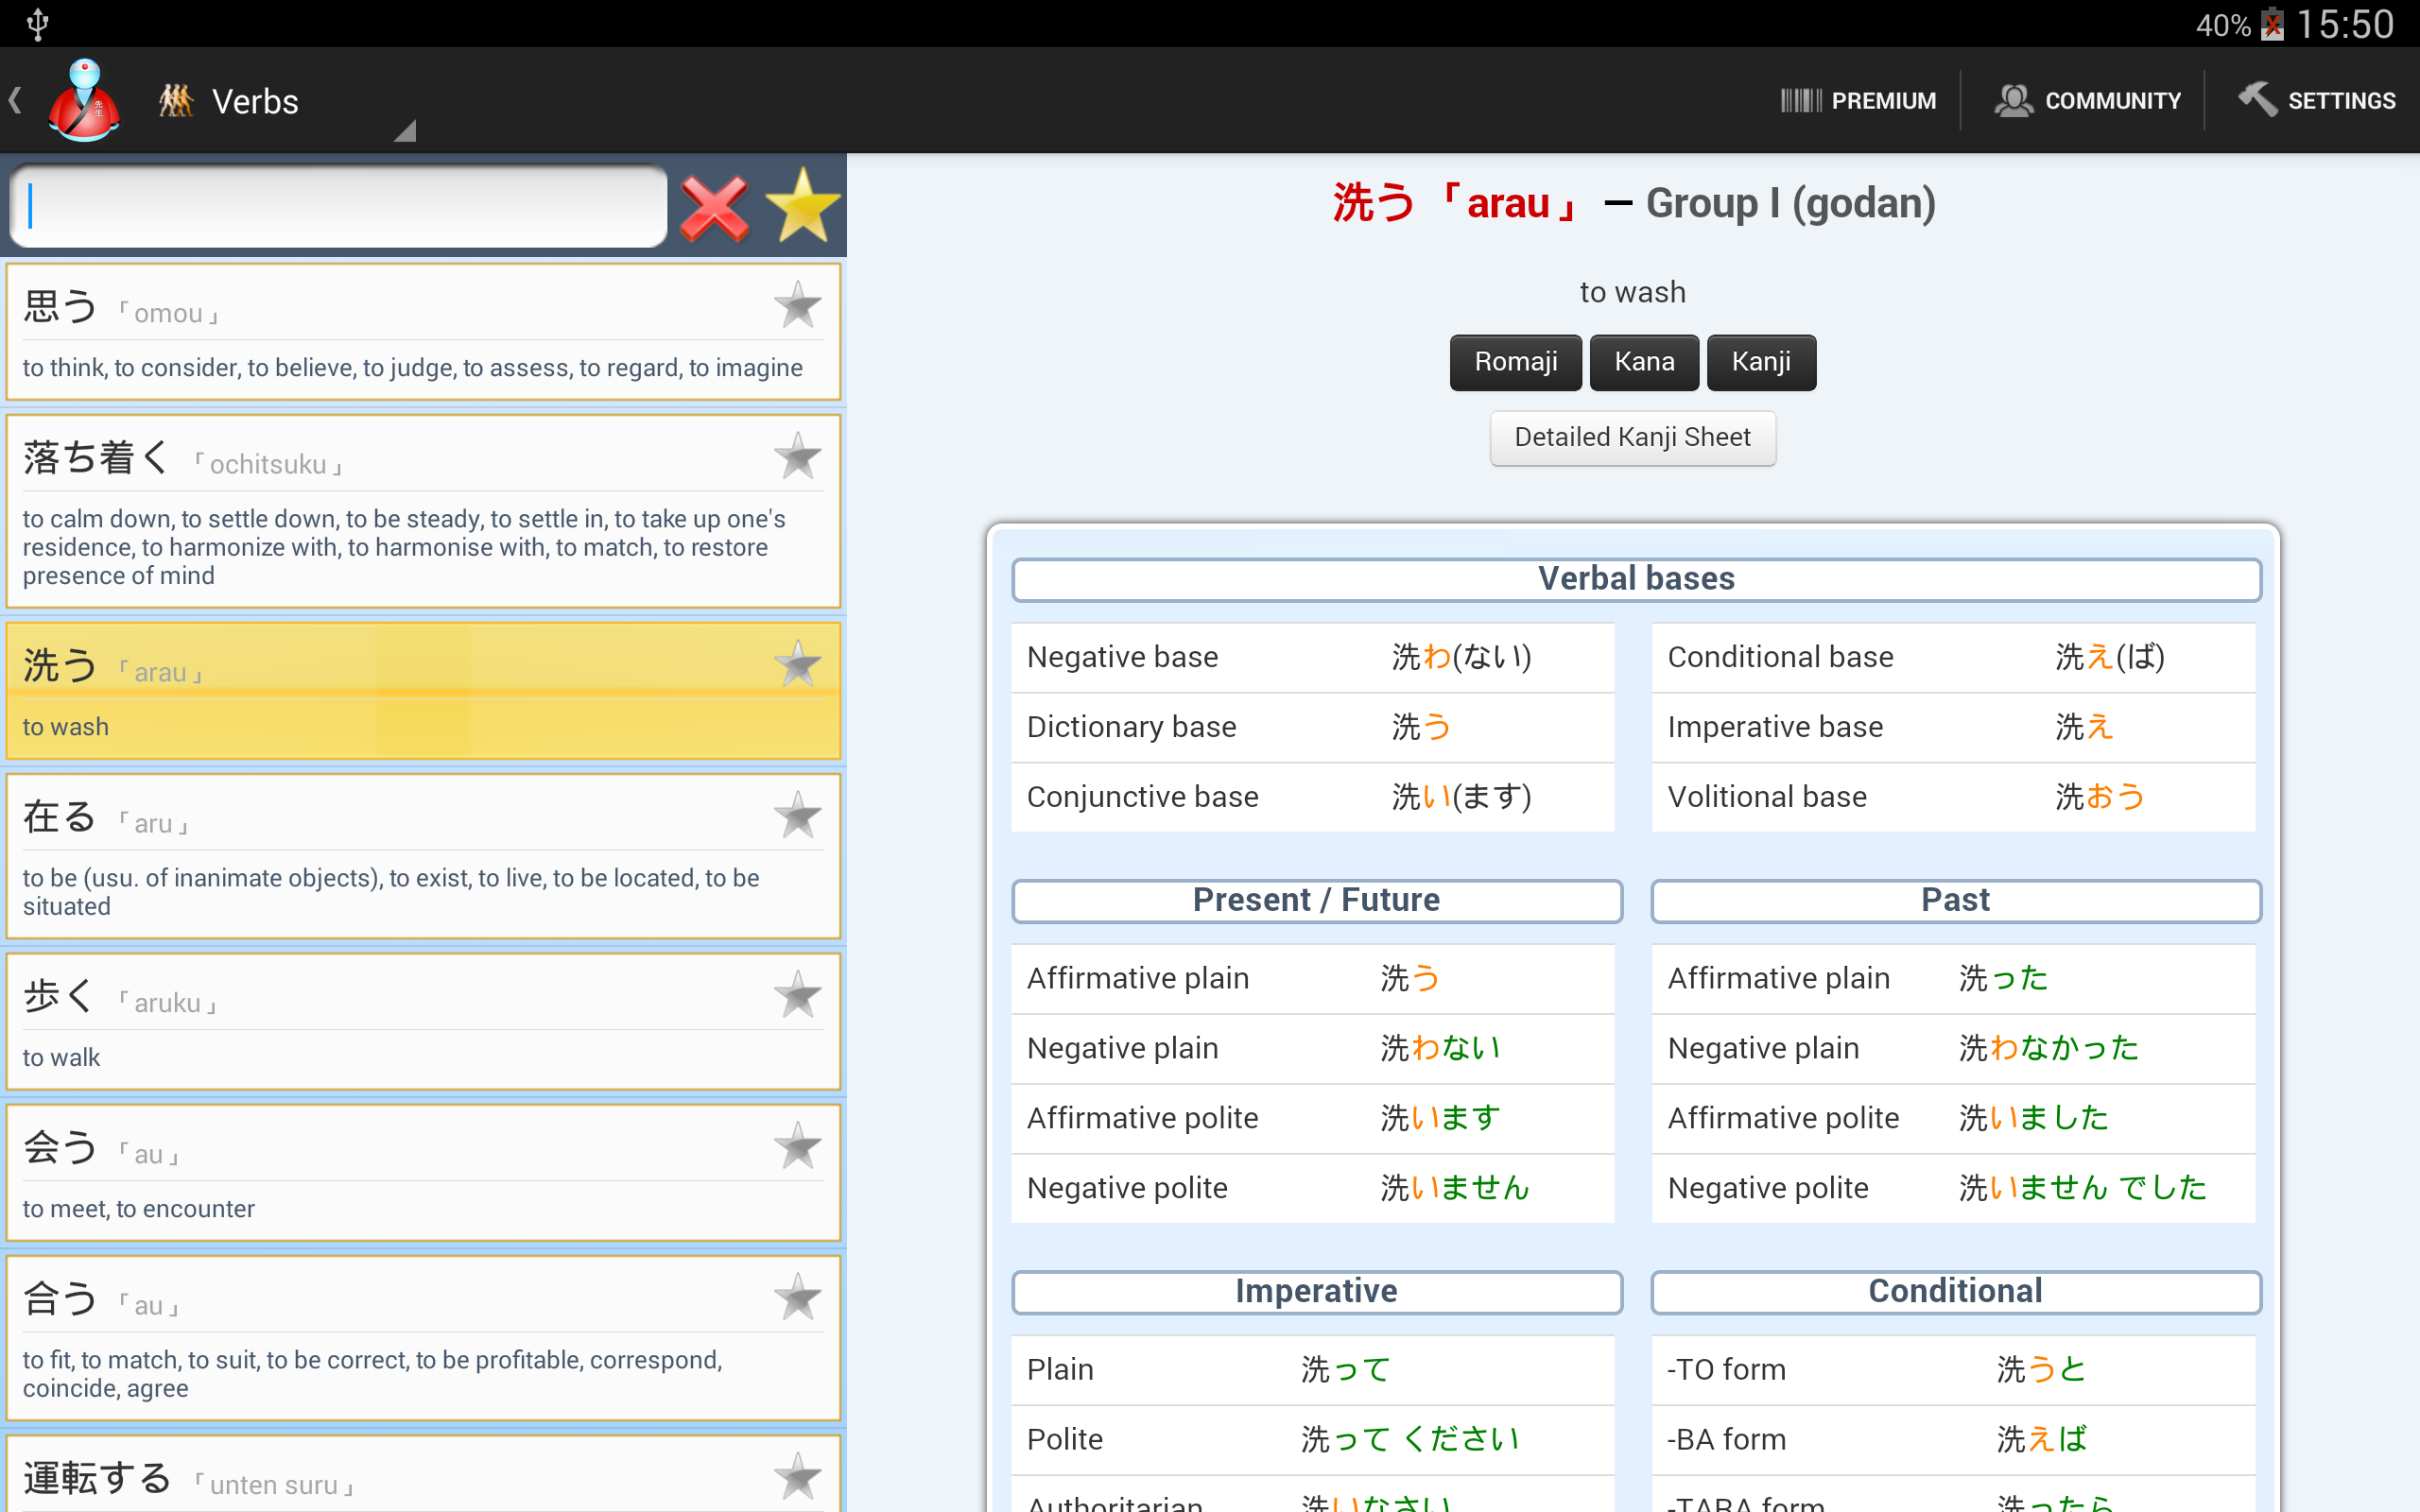Image resolution: width=2420 pixels, height=1512 pixels.
Task: Tap the back chevron arrow
Action: 15,100
